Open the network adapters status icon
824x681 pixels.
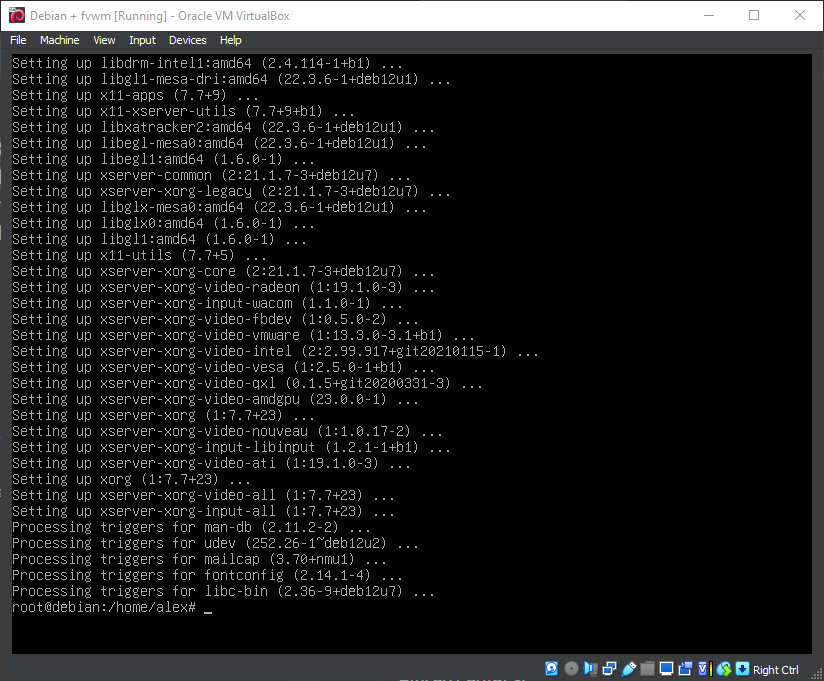(608, 668)
